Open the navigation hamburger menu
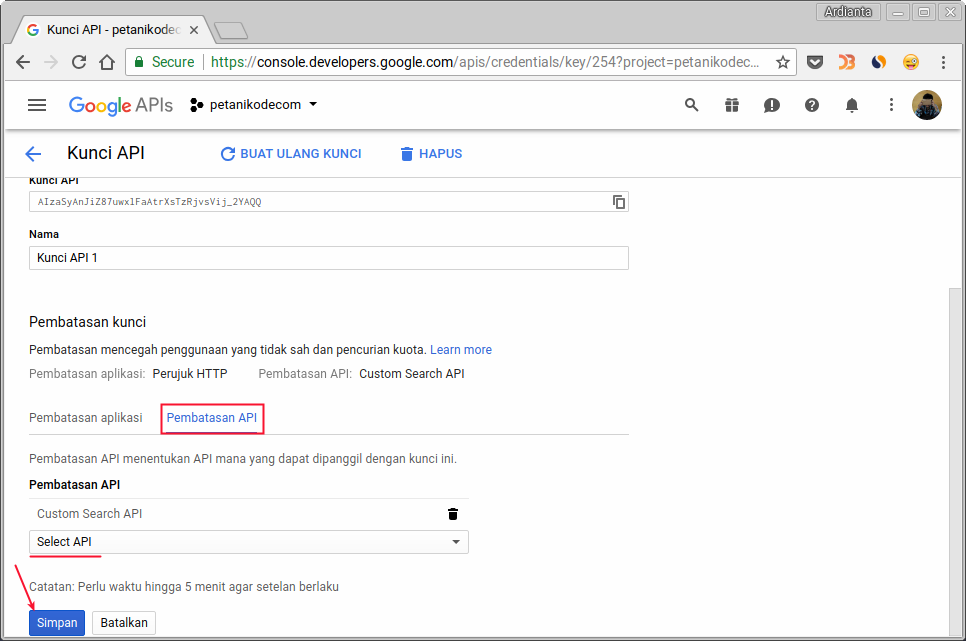Viewport: 966px width, 641px height. (37, 104)
